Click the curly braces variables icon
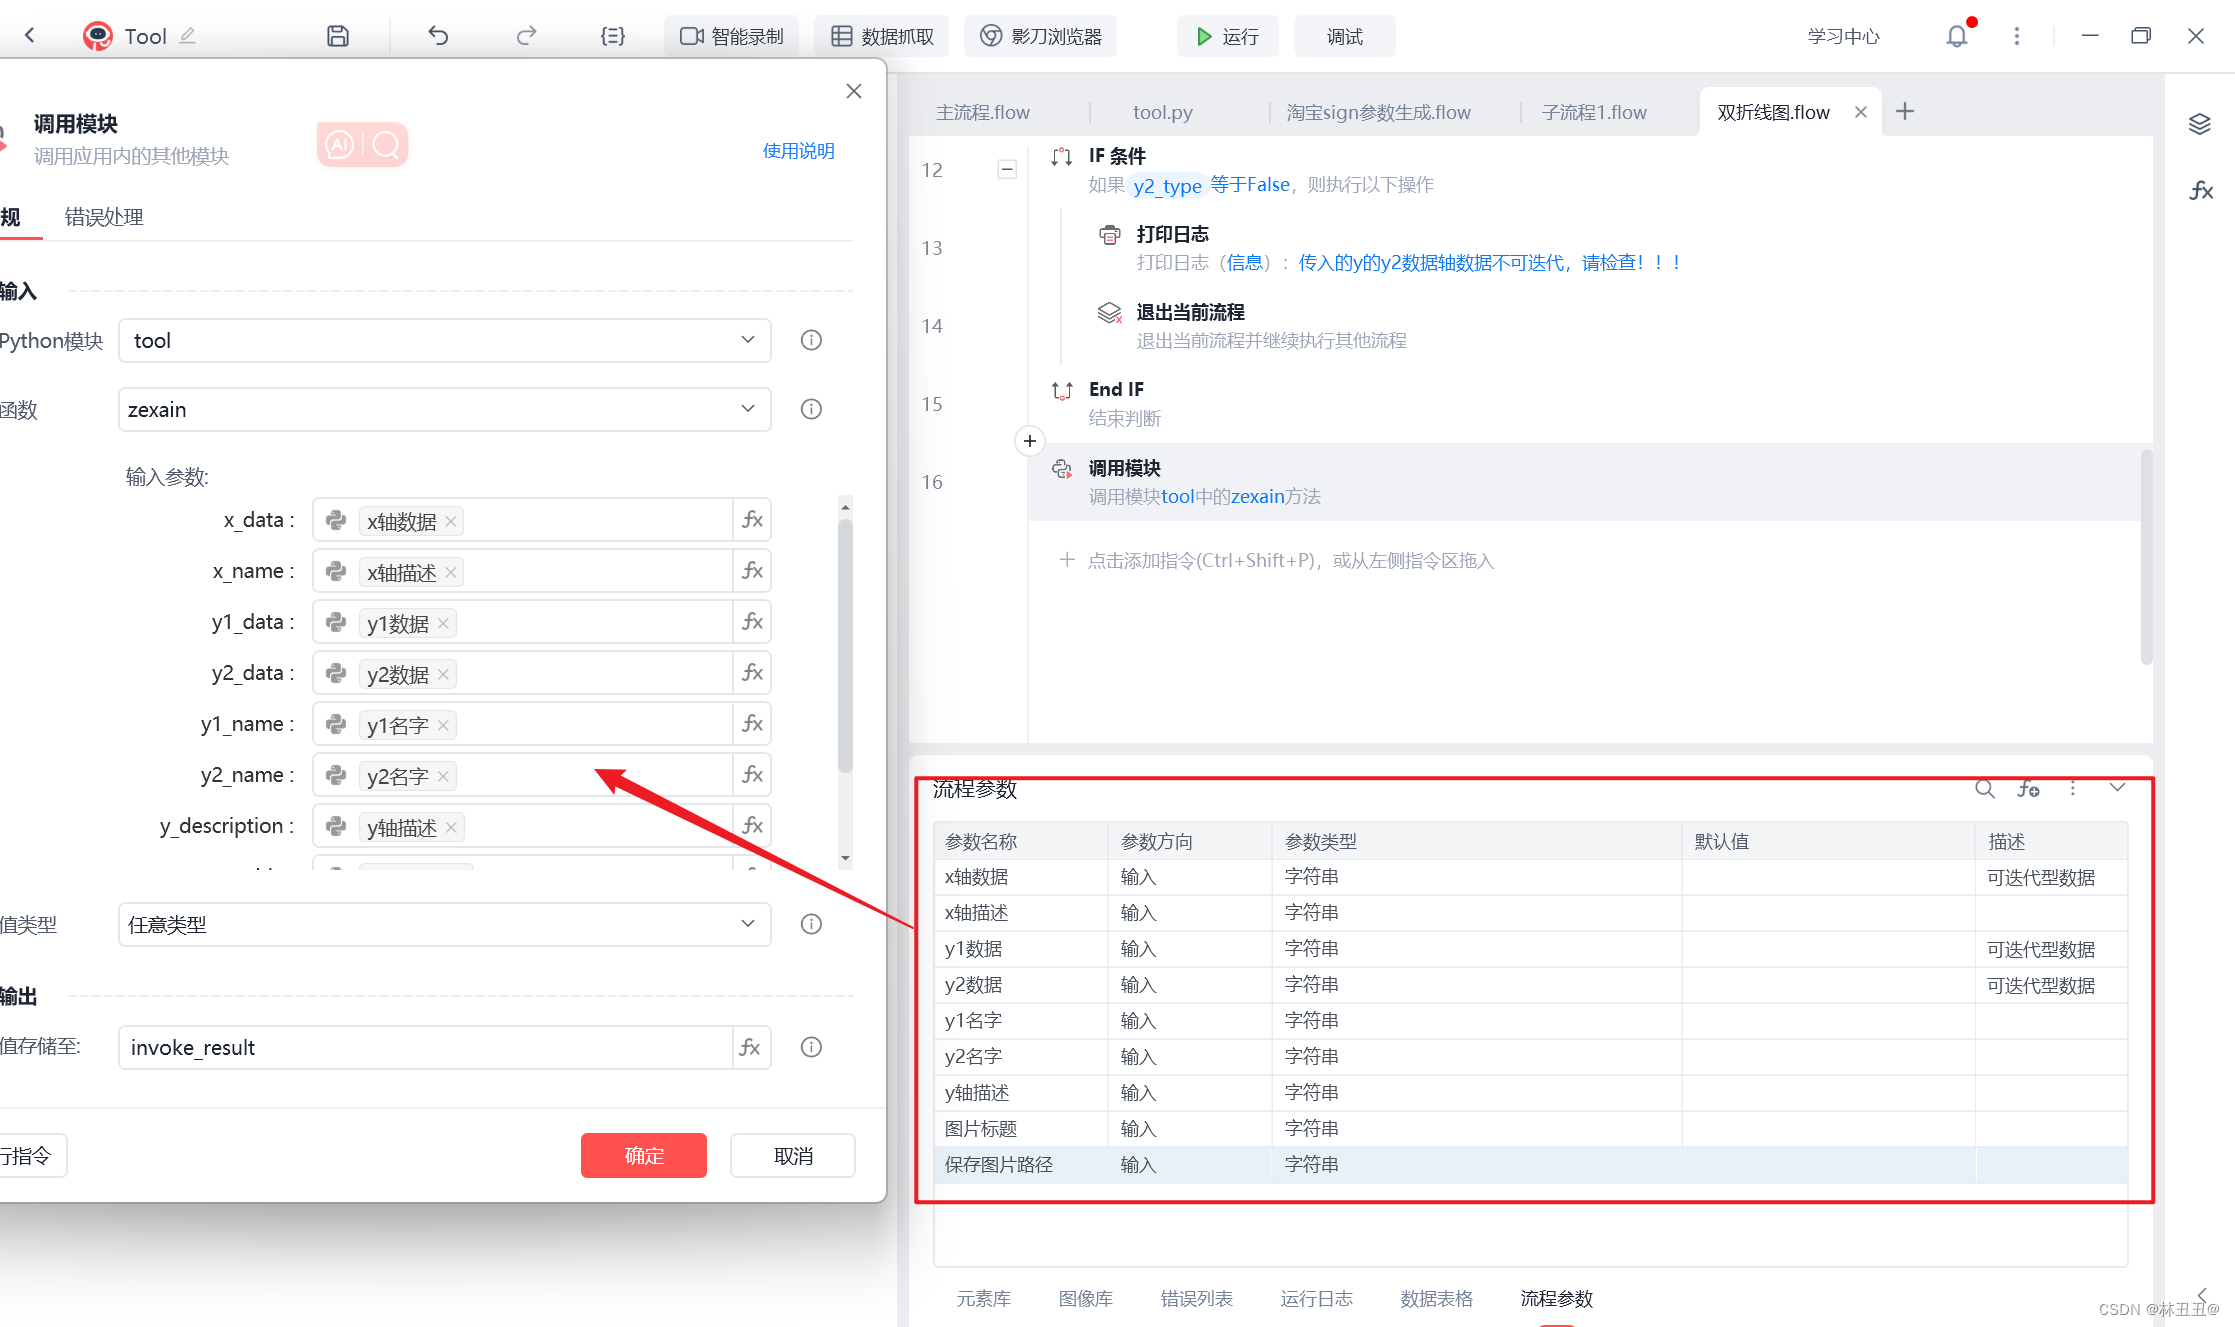The height and width of the screenshot is (1327, 2235). click(x=612, y=36)
